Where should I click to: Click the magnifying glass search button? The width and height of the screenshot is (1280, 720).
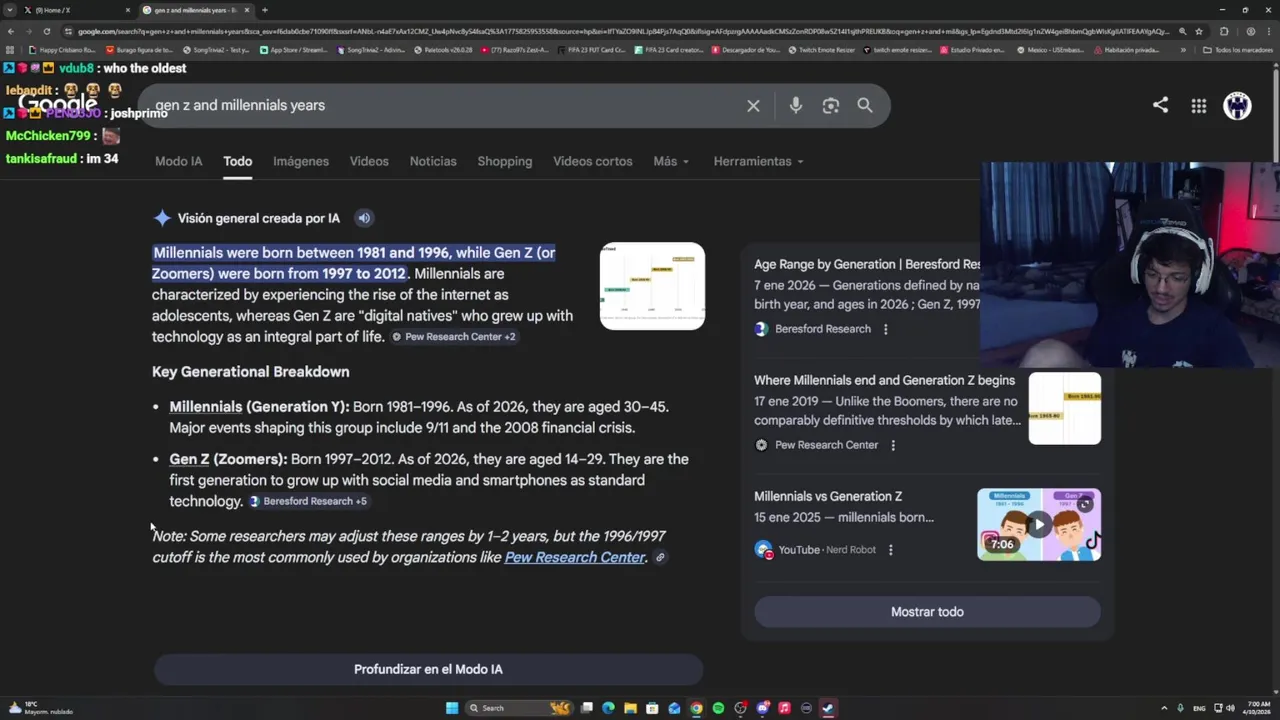click(865, 105)
